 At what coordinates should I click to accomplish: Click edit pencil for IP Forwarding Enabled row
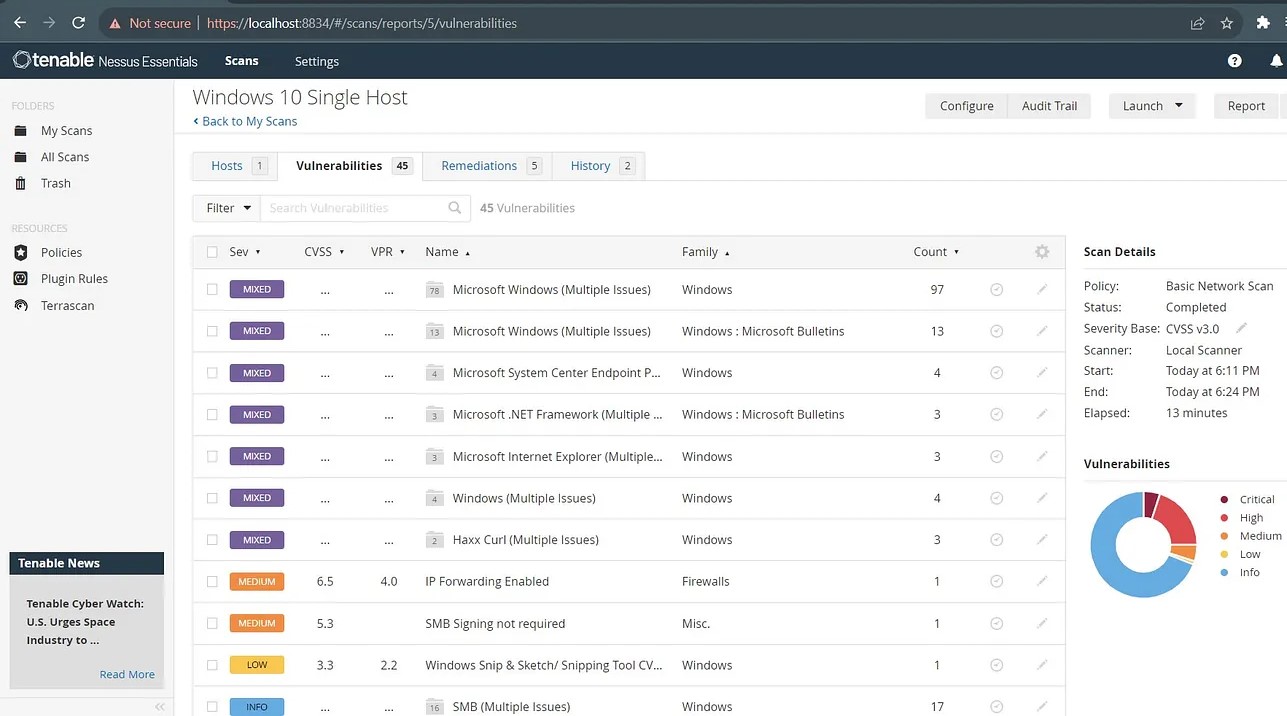coord(1042,581)
